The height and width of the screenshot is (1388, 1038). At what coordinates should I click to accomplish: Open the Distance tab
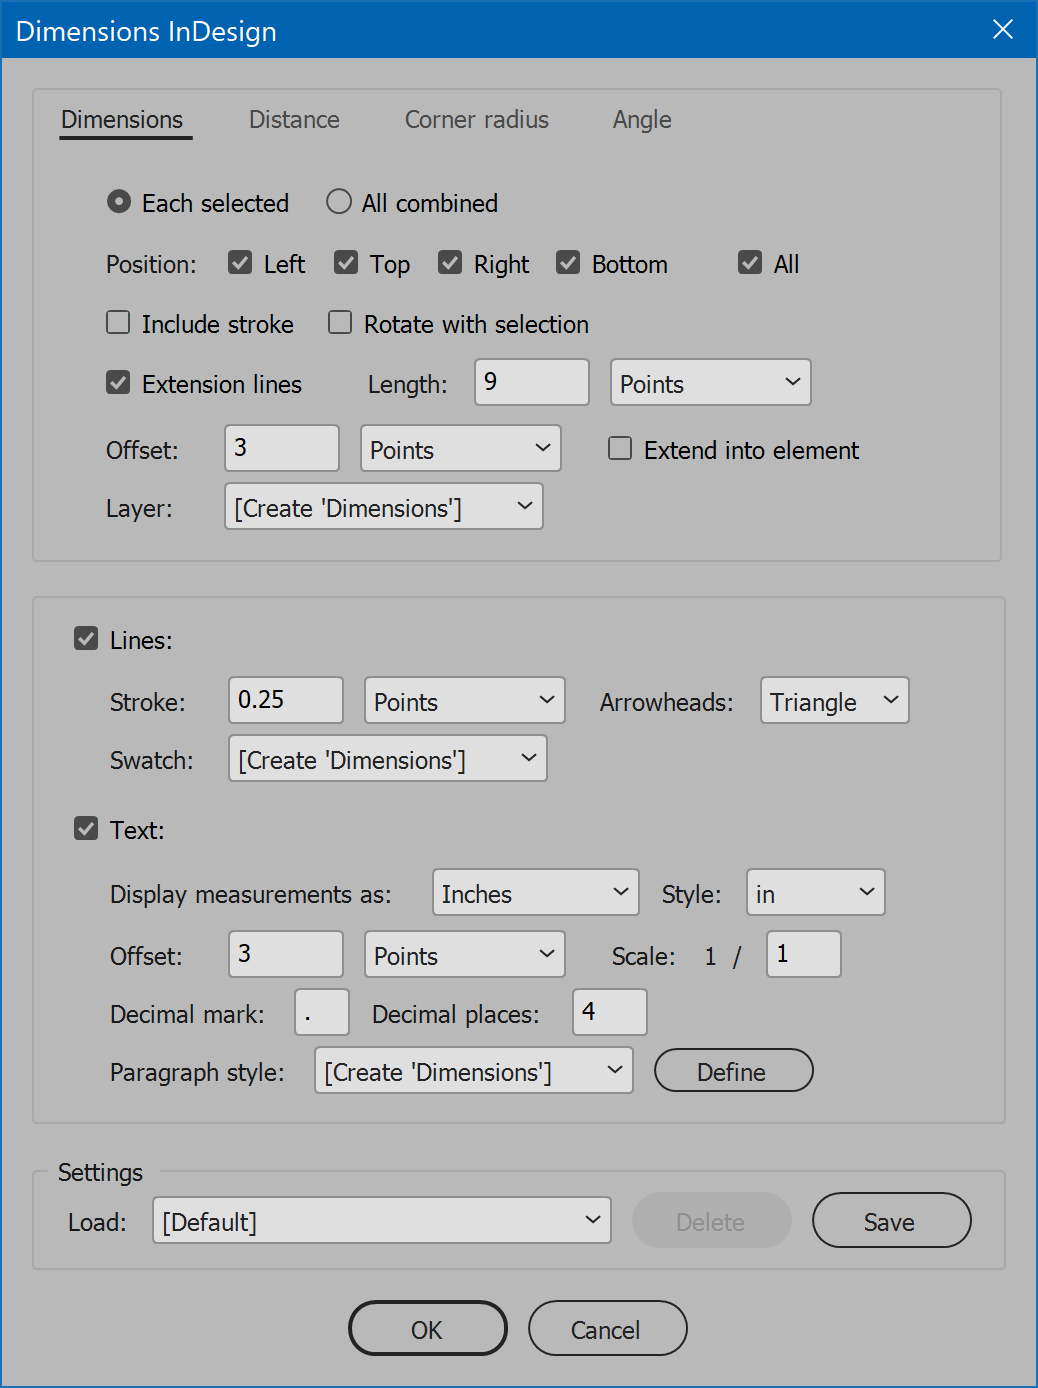(294, 120)
